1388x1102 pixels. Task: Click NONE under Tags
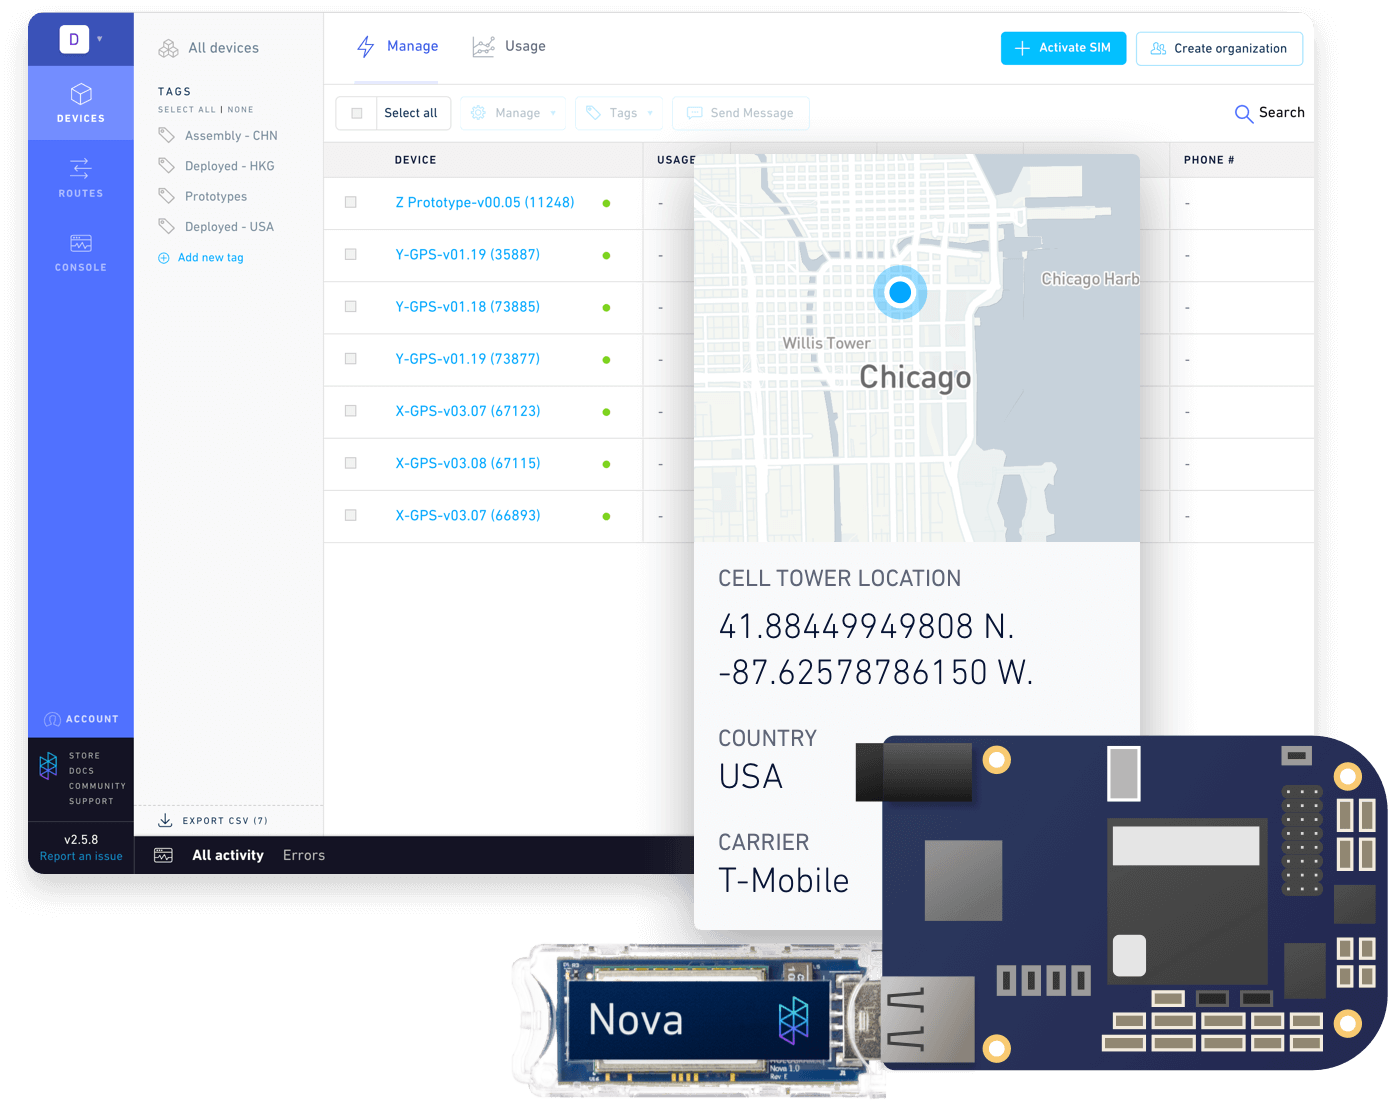[x=240, y=110]
